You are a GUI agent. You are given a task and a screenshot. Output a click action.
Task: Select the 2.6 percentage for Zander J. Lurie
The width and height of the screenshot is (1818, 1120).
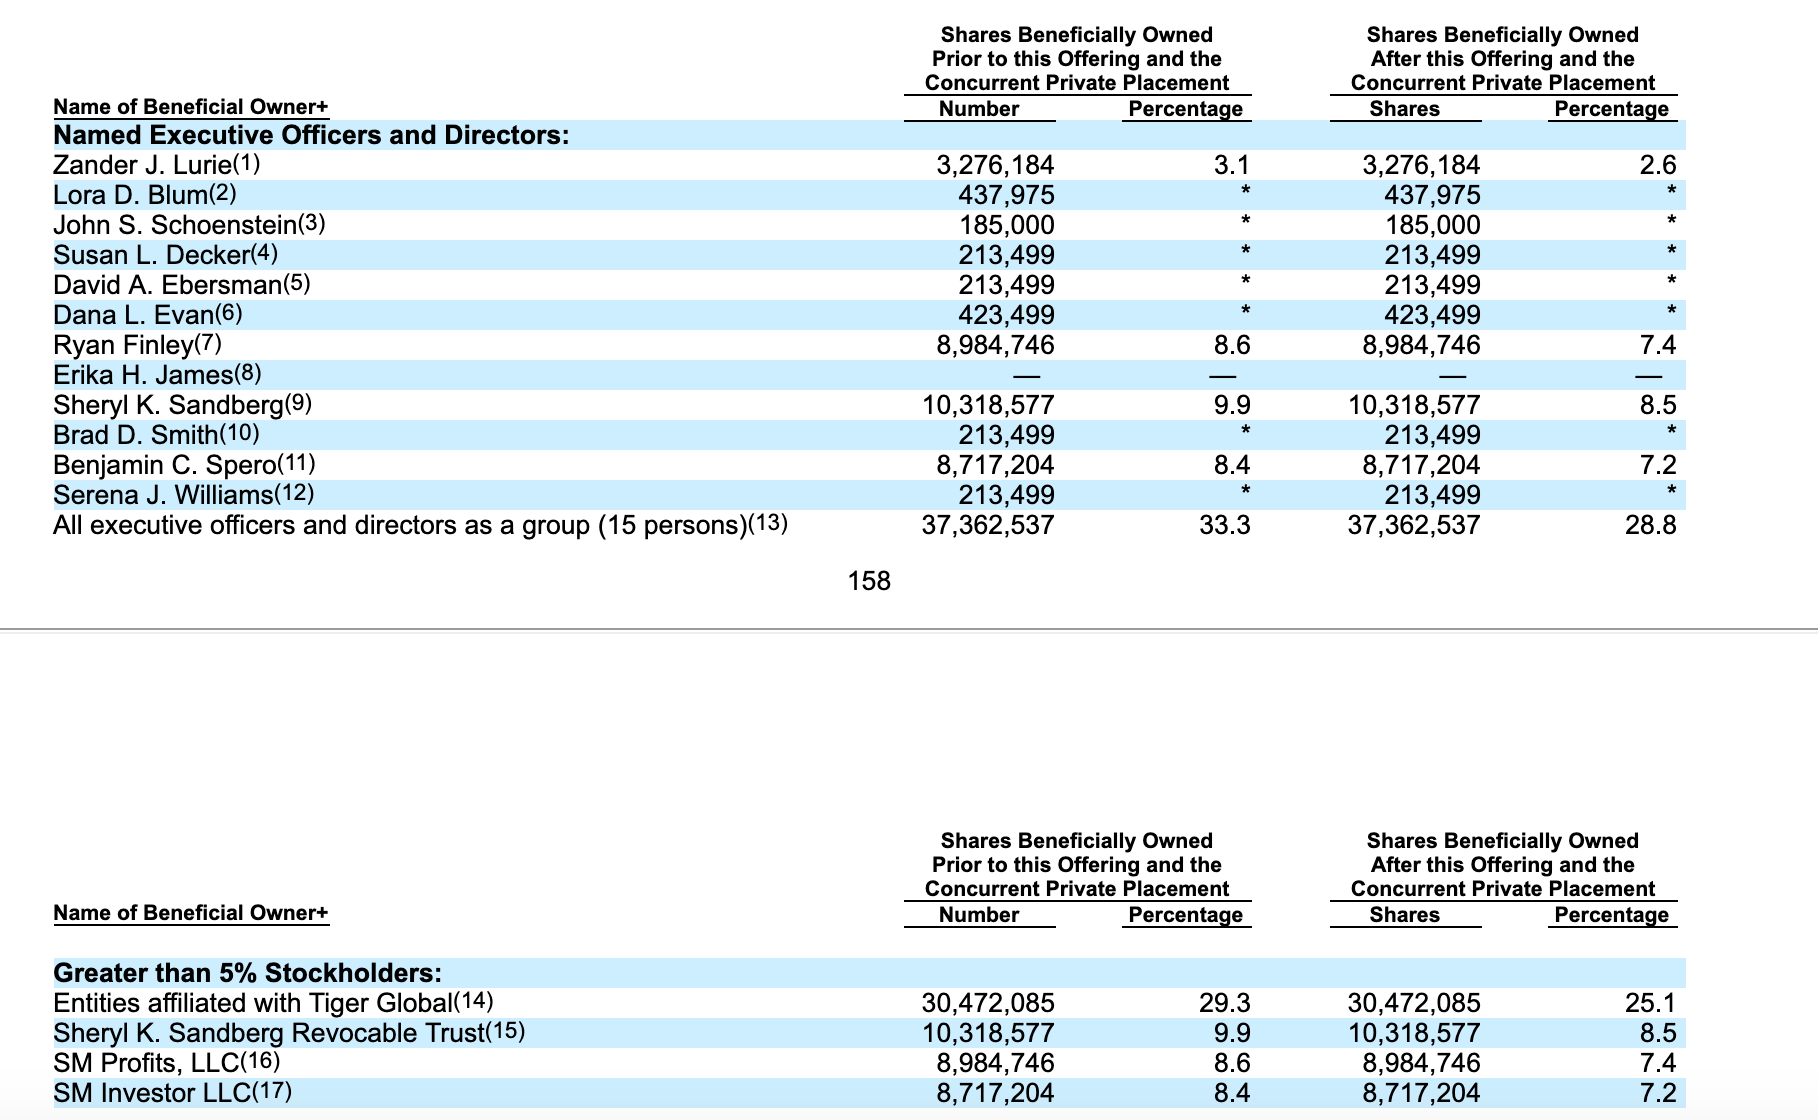pos(1658,164)
